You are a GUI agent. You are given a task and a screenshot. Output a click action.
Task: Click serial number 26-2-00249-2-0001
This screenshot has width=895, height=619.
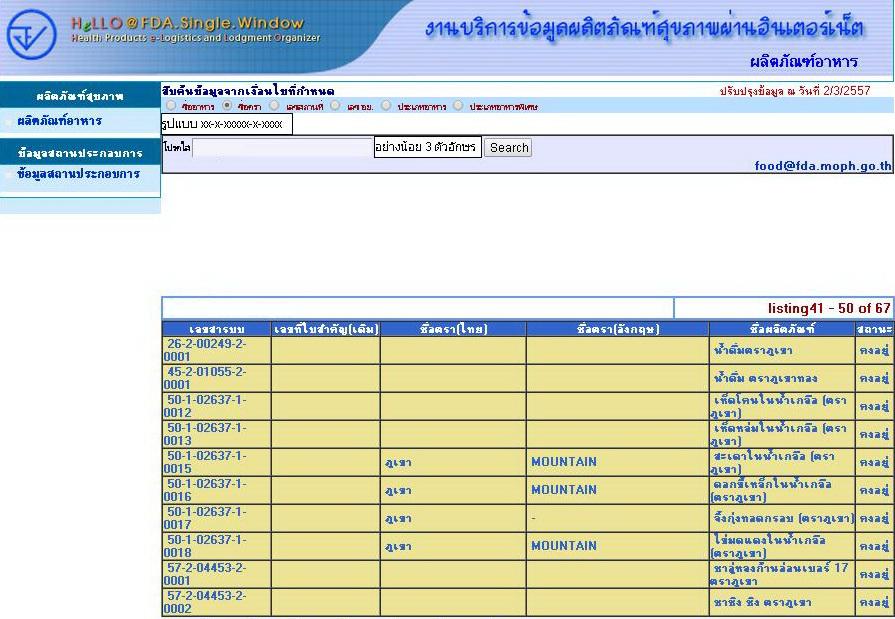(205, 350)
